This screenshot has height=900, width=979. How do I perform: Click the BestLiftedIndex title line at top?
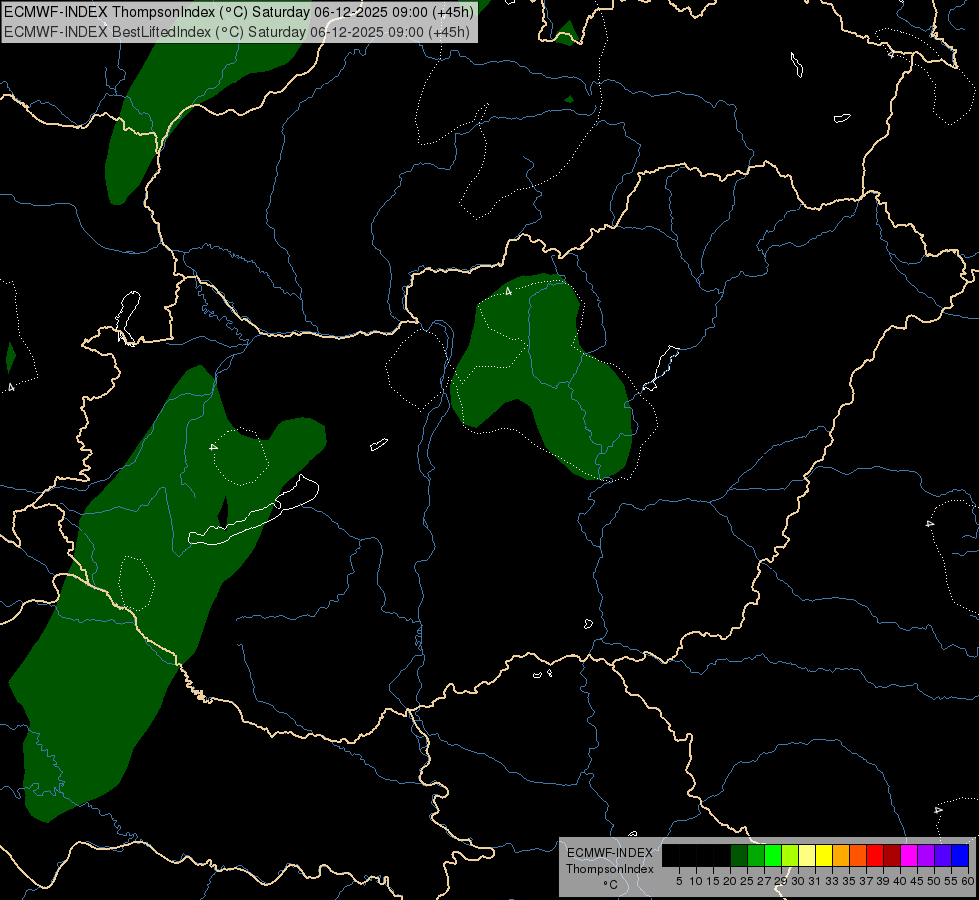[237, 32]
